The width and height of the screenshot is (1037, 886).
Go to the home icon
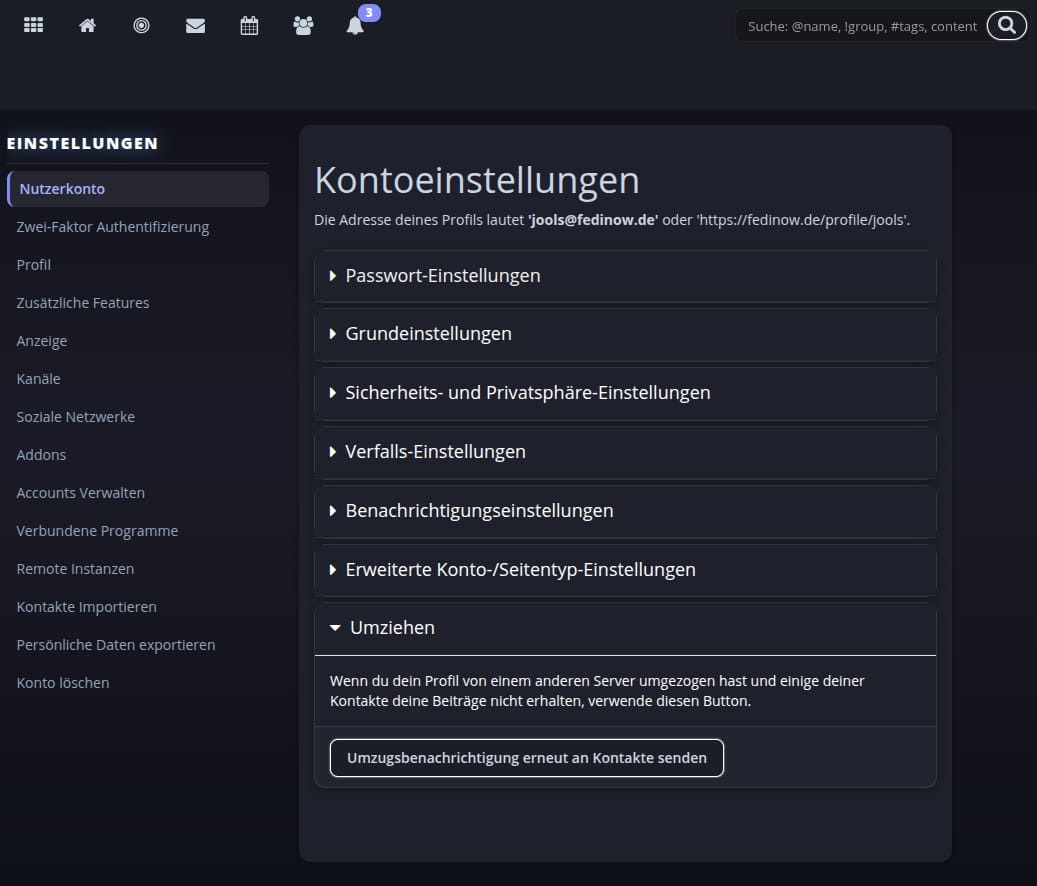87,26
